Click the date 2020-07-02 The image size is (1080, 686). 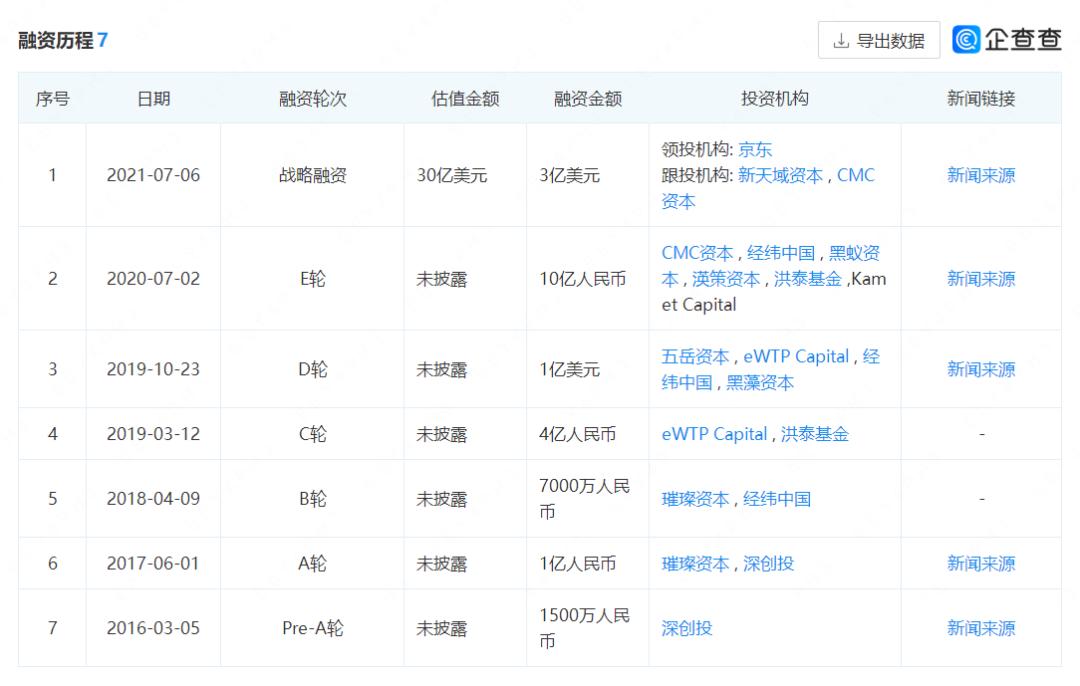(154, 279)
